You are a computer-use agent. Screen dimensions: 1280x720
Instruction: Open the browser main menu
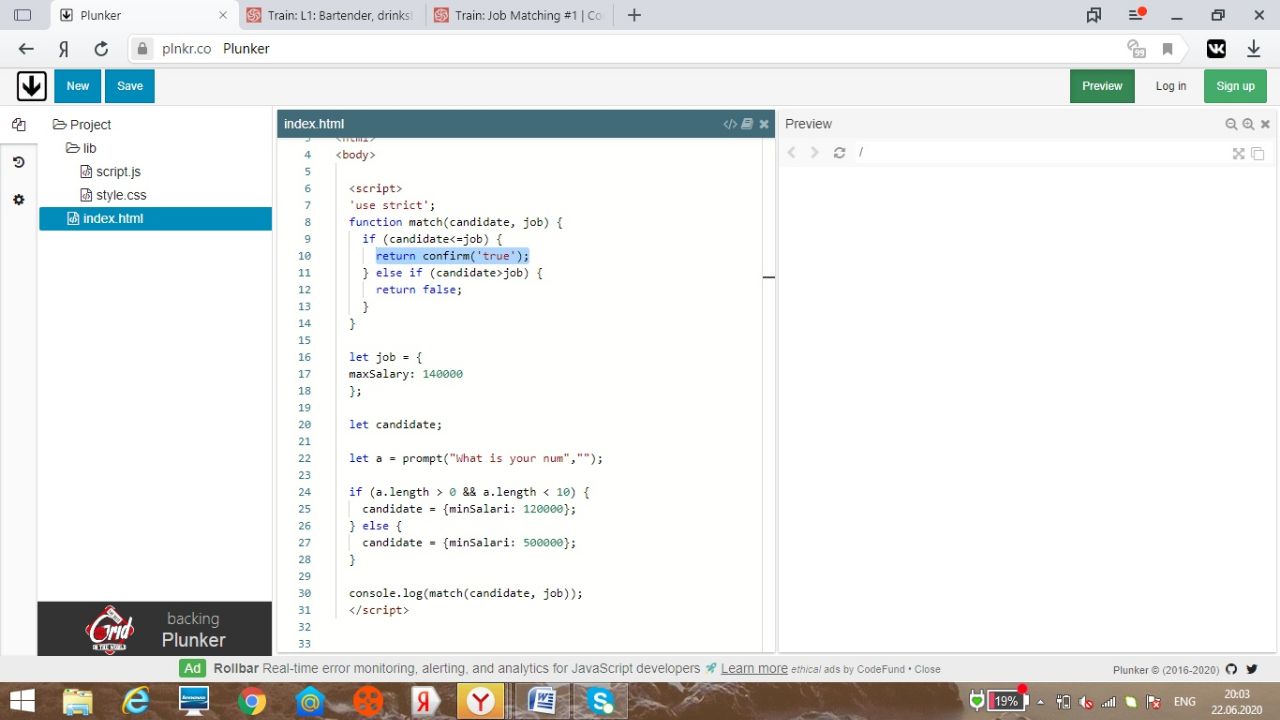(1136, 15)
